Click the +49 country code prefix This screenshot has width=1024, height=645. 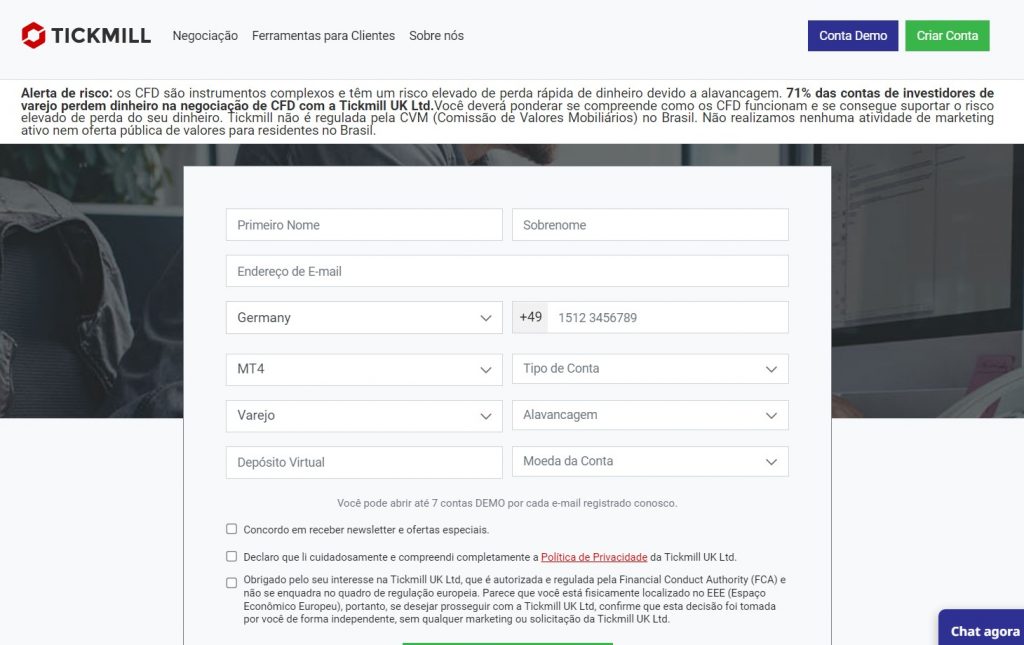[x=530, y=317]
